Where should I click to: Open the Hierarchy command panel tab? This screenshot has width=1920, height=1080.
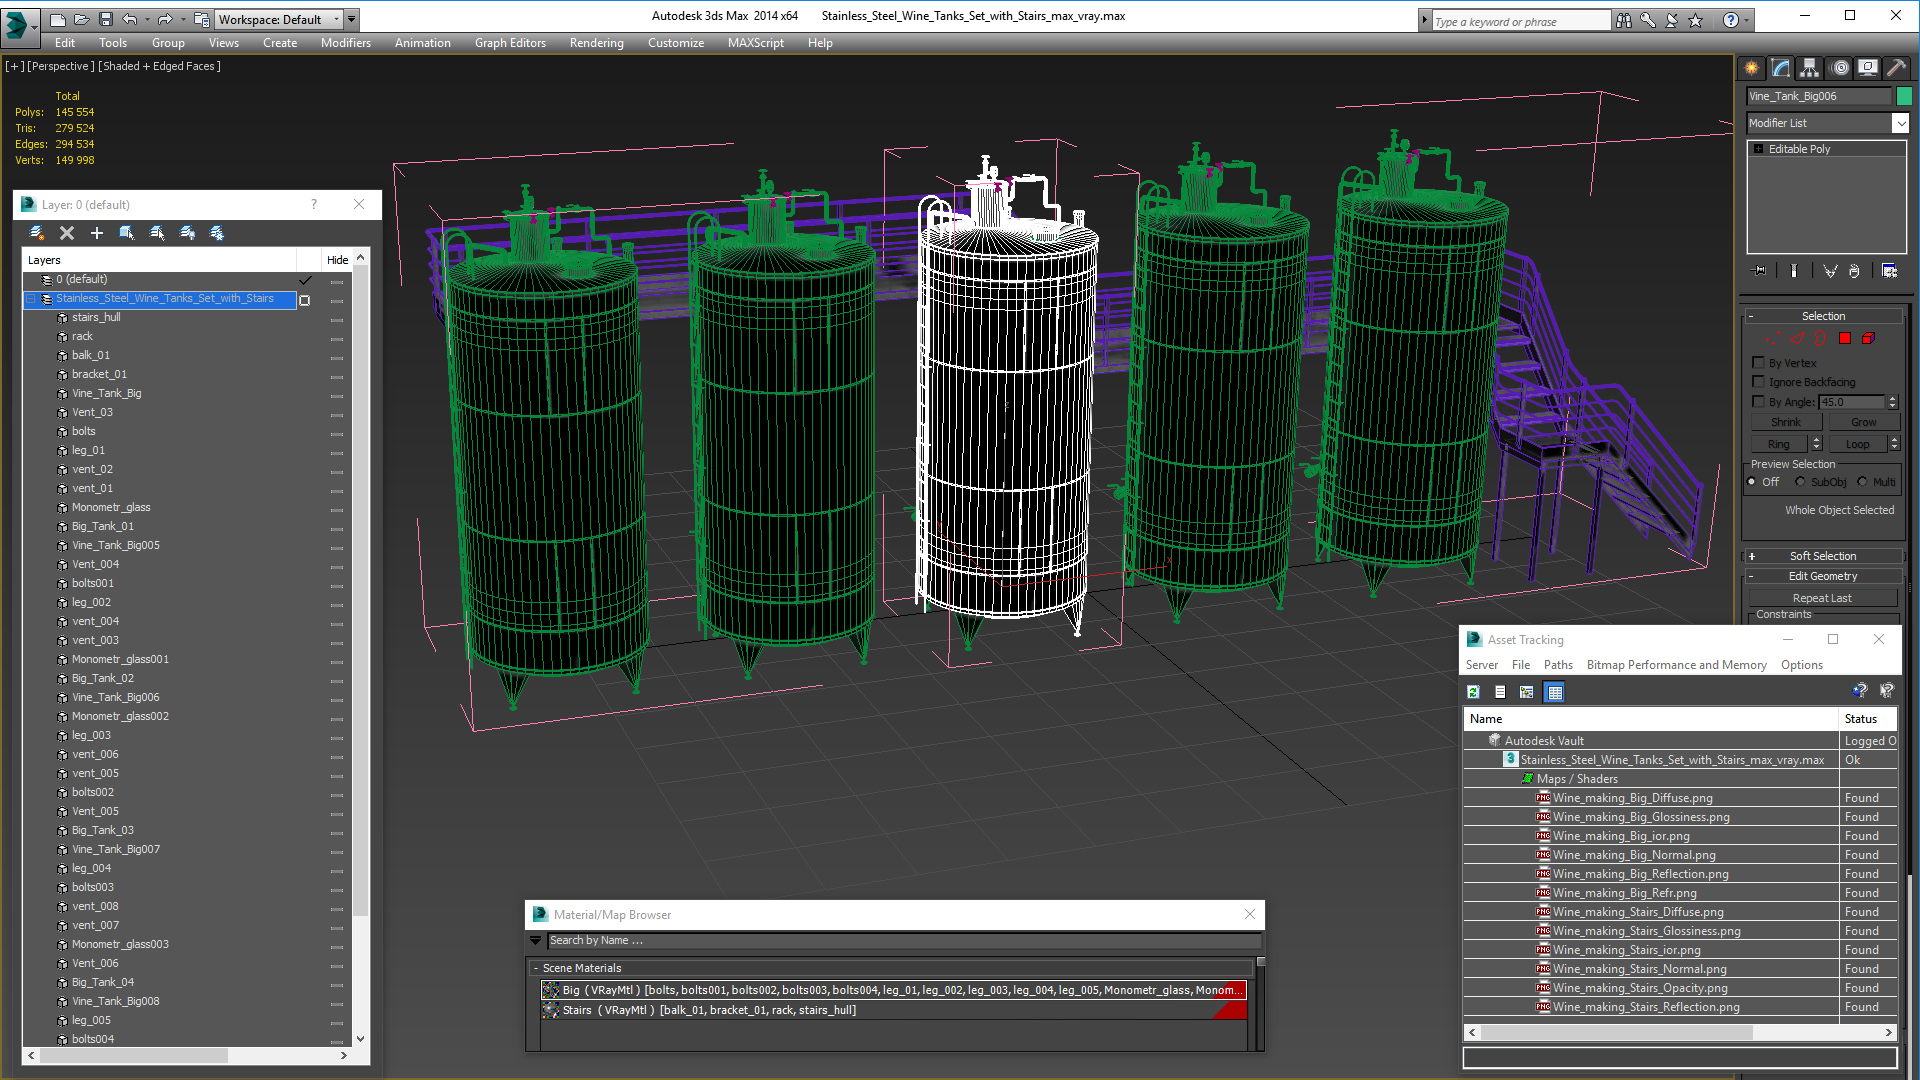[1809, 68]
